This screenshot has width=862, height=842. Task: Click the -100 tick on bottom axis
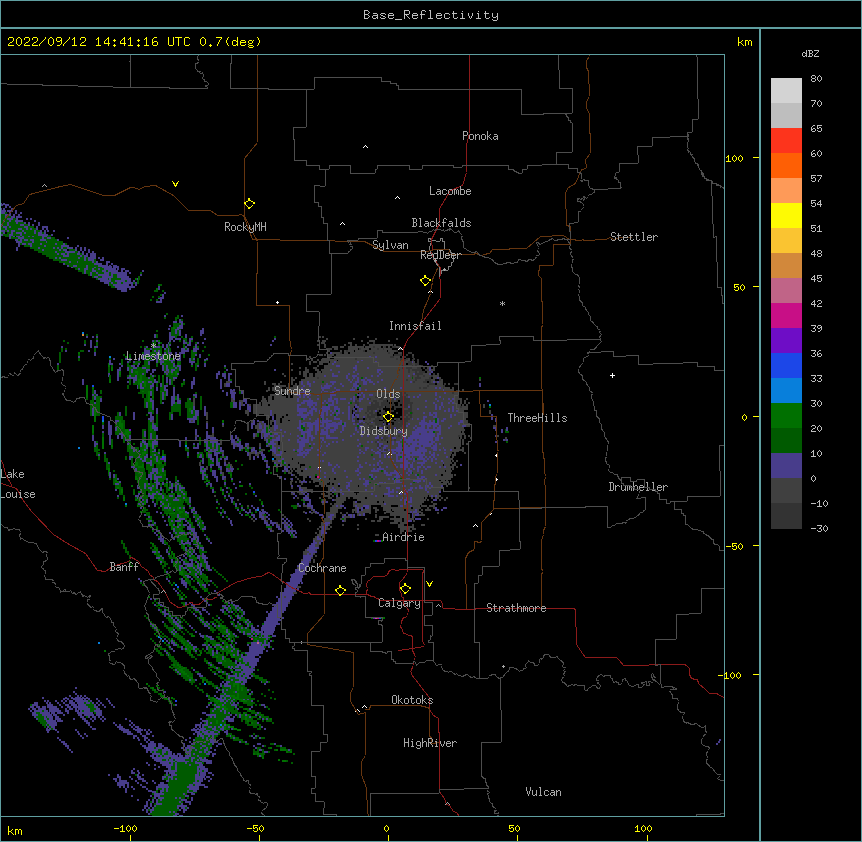pos(125,829)
